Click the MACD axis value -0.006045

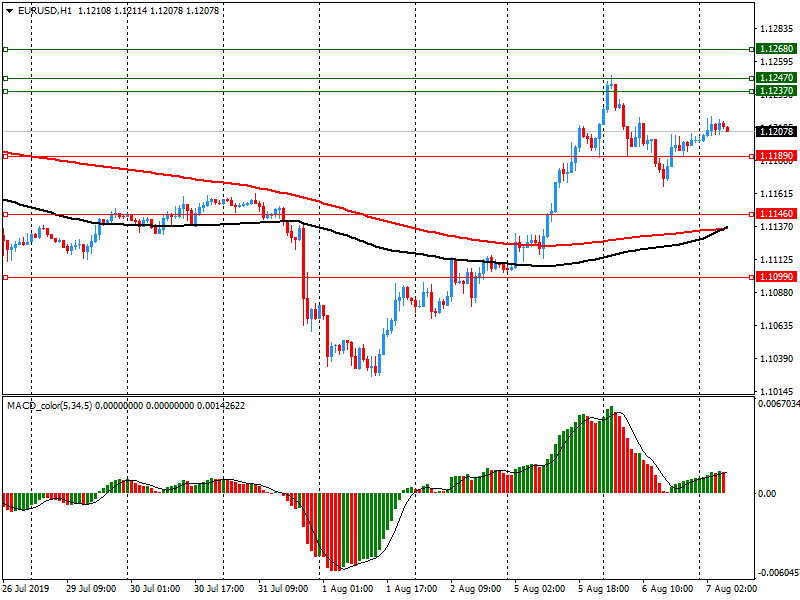(778, 573)
